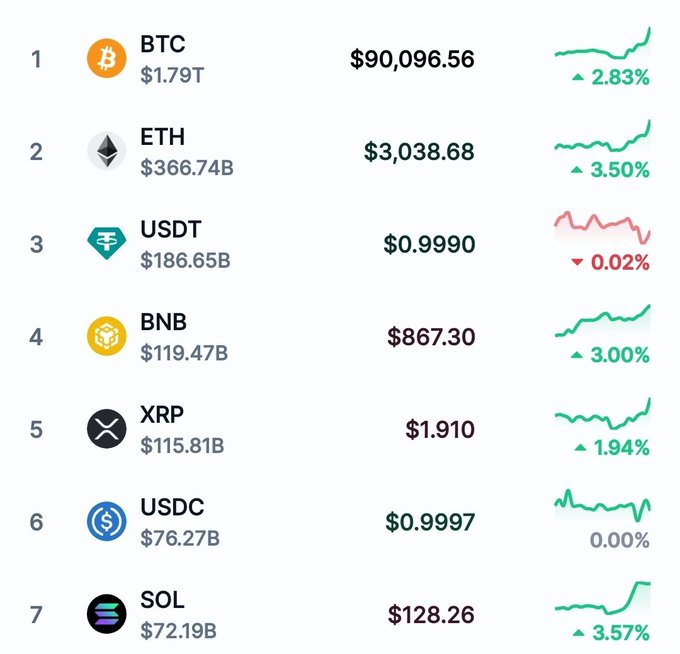Click the Solana coin icon
This screenshot has width=680, height=654.
pyautogui.click(x=106, y=614)
